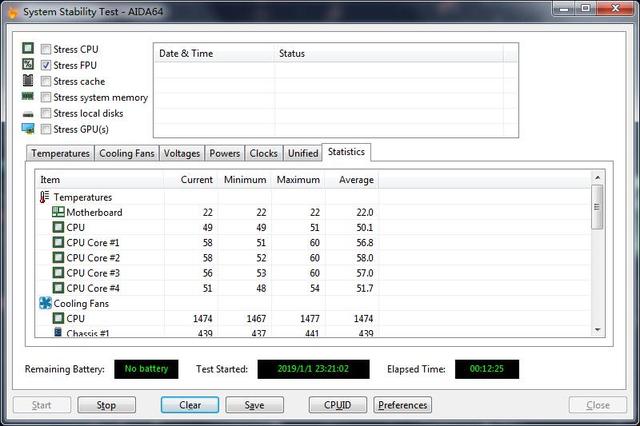This screenshot has height=426, width=640.
Task: Select the Clocks tab
Action: [263, 153]
